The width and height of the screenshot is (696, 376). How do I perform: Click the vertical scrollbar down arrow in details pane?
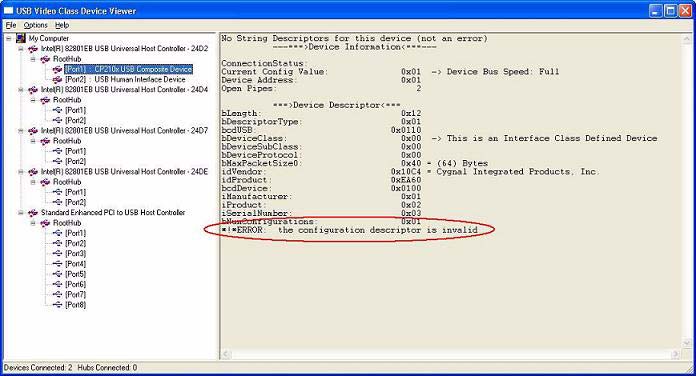pos(687,343)
